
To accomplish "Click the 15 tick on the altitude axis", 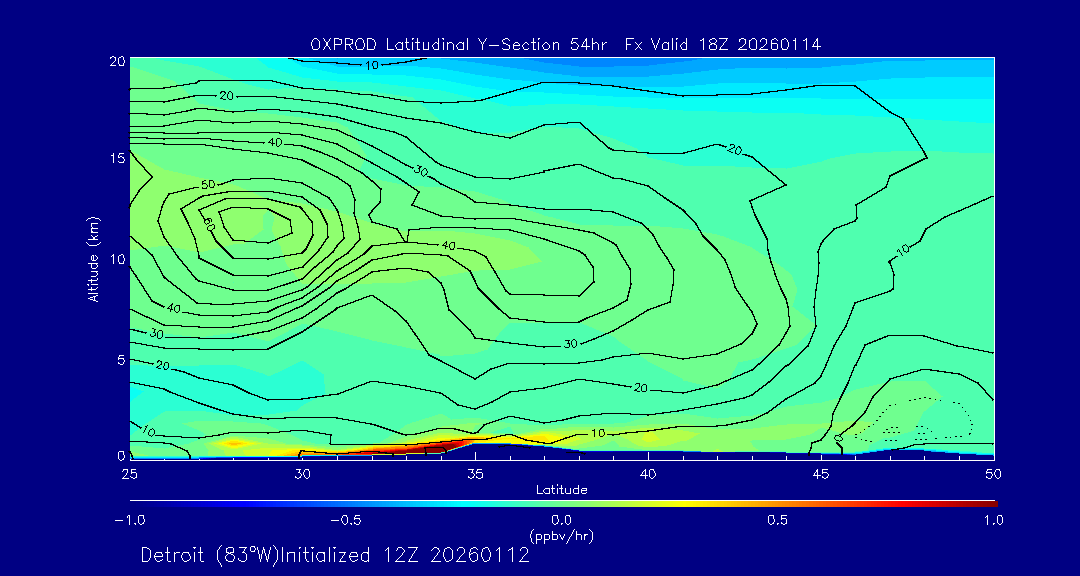I will click(114, 158).
